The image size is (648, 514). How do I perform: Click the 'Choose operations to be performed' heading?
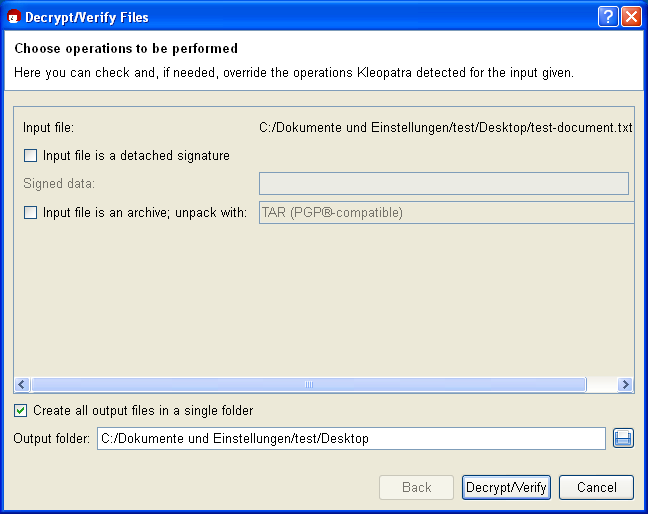pos(126,48)
